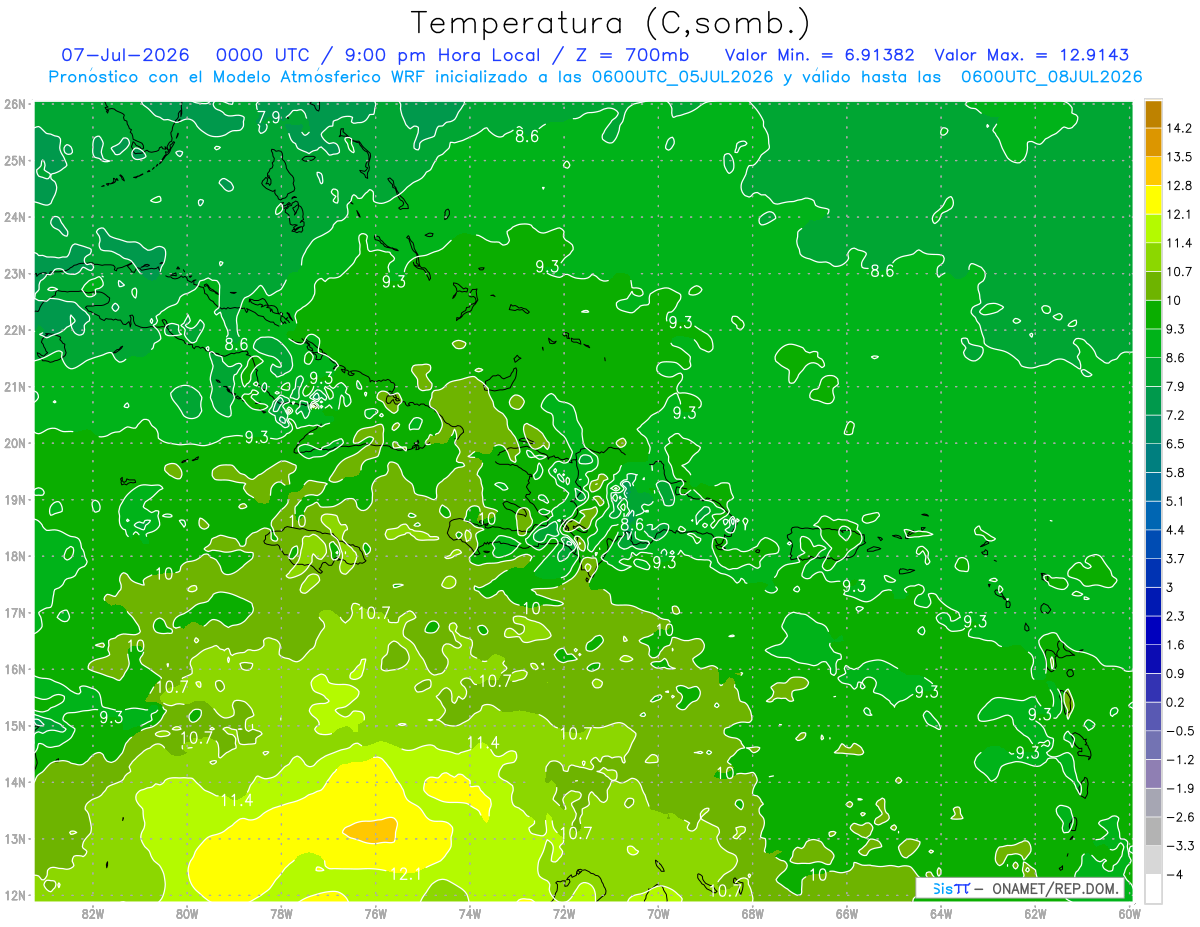Click the "17N" latitude axis label
This screenshot has width=1200, height=927.
(x=15, y=612)
